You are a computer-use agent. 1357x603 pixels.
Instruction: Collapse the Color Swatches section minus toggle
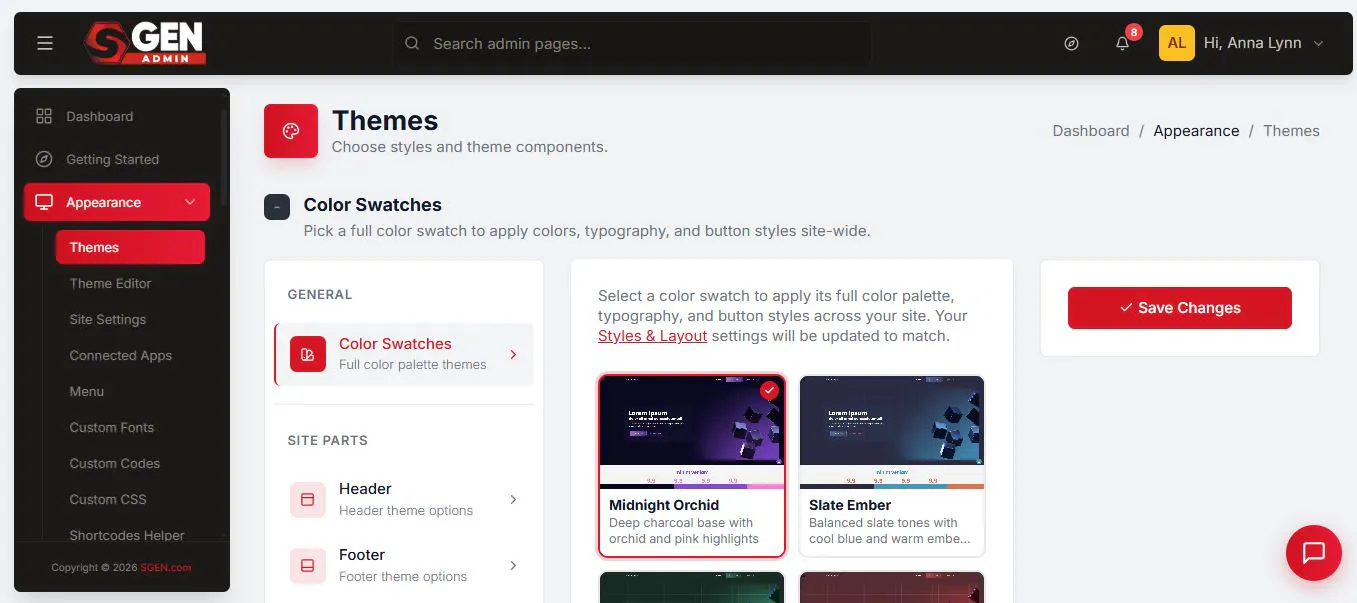[x=277, y=207]
